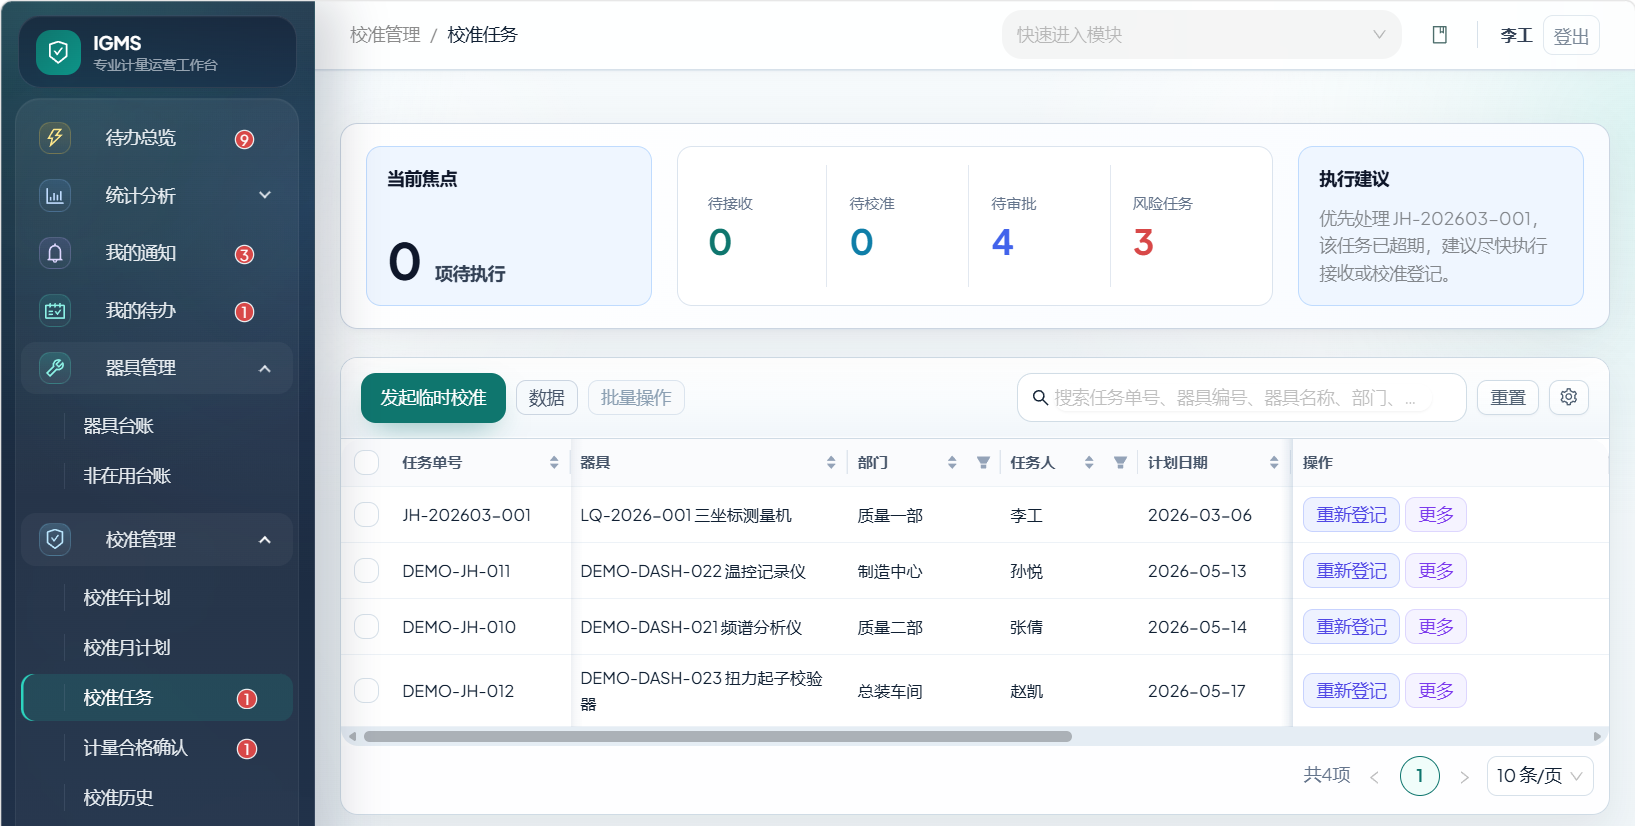The width and height of the screenshot is (1635, 826).
Task: Open 更多 for task DEMO-JH-011
Action: [1436, 570]
